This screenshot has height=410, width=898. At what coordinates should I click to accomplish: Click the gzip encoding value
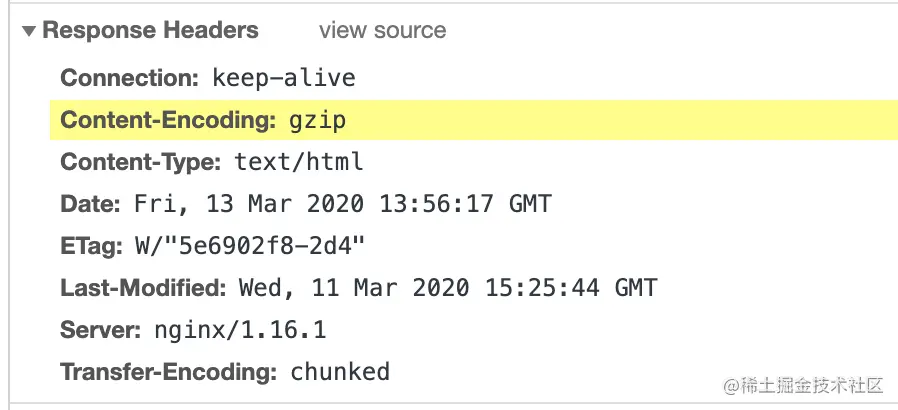pyautogui.click(x=316, y=121)
